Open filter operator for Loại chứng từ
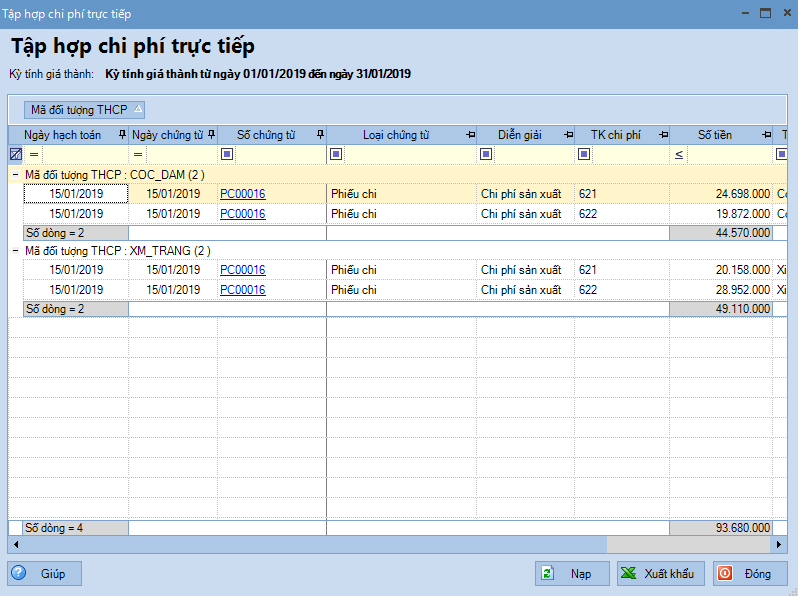This screenshot has height=596, width=798. [x=336, y=154]
